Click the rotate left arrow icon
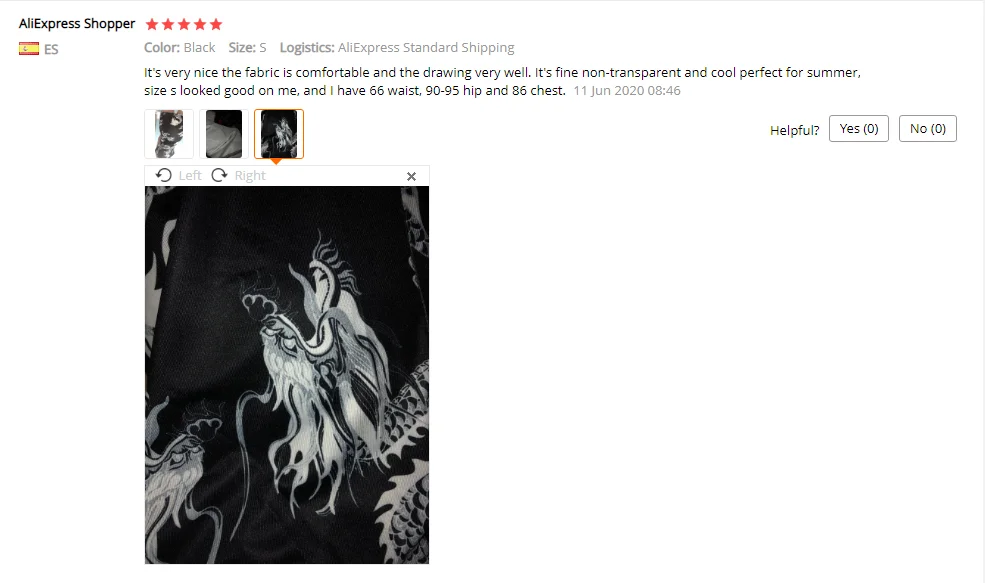Screen dimensions: 985x583 (x=164, y=175)
